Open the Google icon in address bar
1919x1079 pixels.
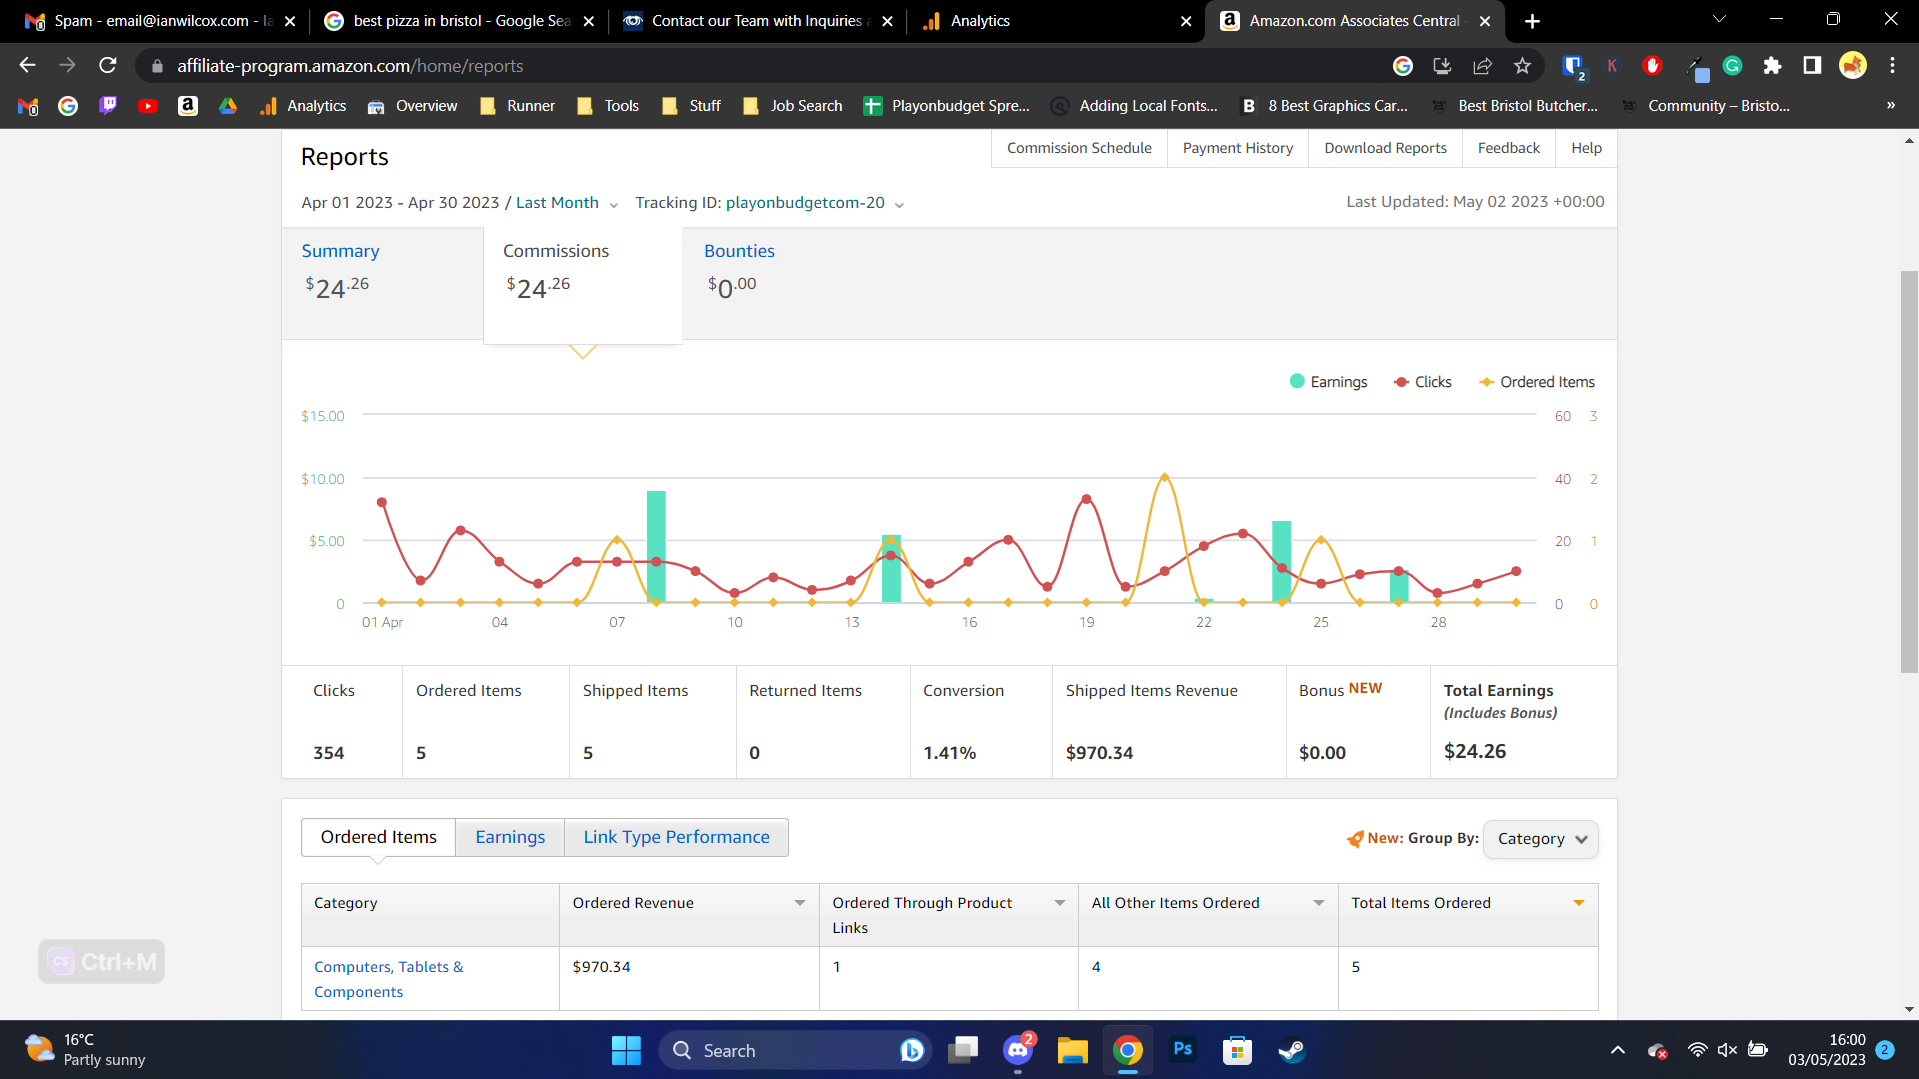click(1402, 66)
